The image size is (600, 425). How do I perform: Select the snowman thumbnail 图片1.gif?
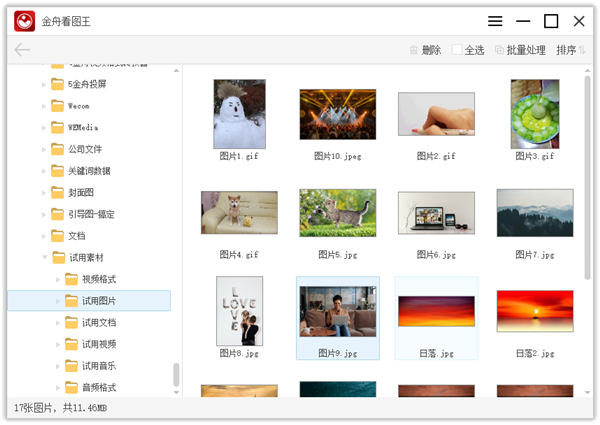click(x=239, y=114)
